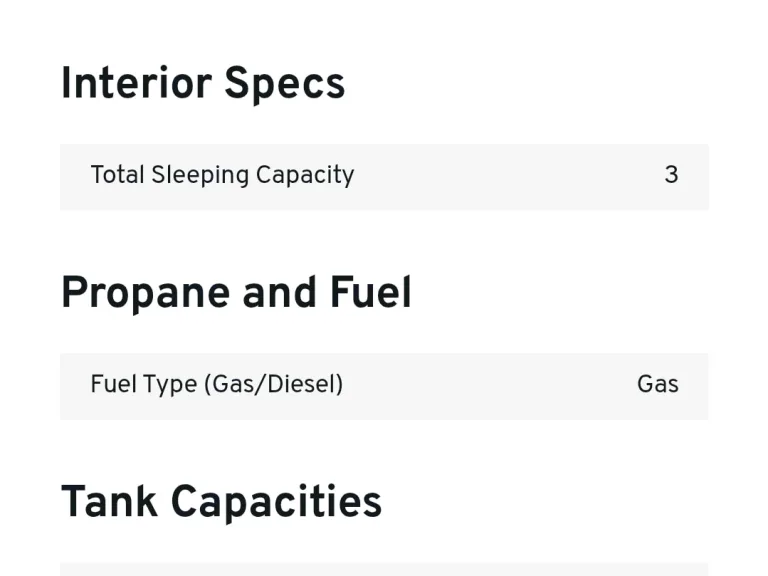Image resolution: width=768 pixels, height=576 pixels.
Task: Click the word Propane in second heading
Action: coord(145,294)
